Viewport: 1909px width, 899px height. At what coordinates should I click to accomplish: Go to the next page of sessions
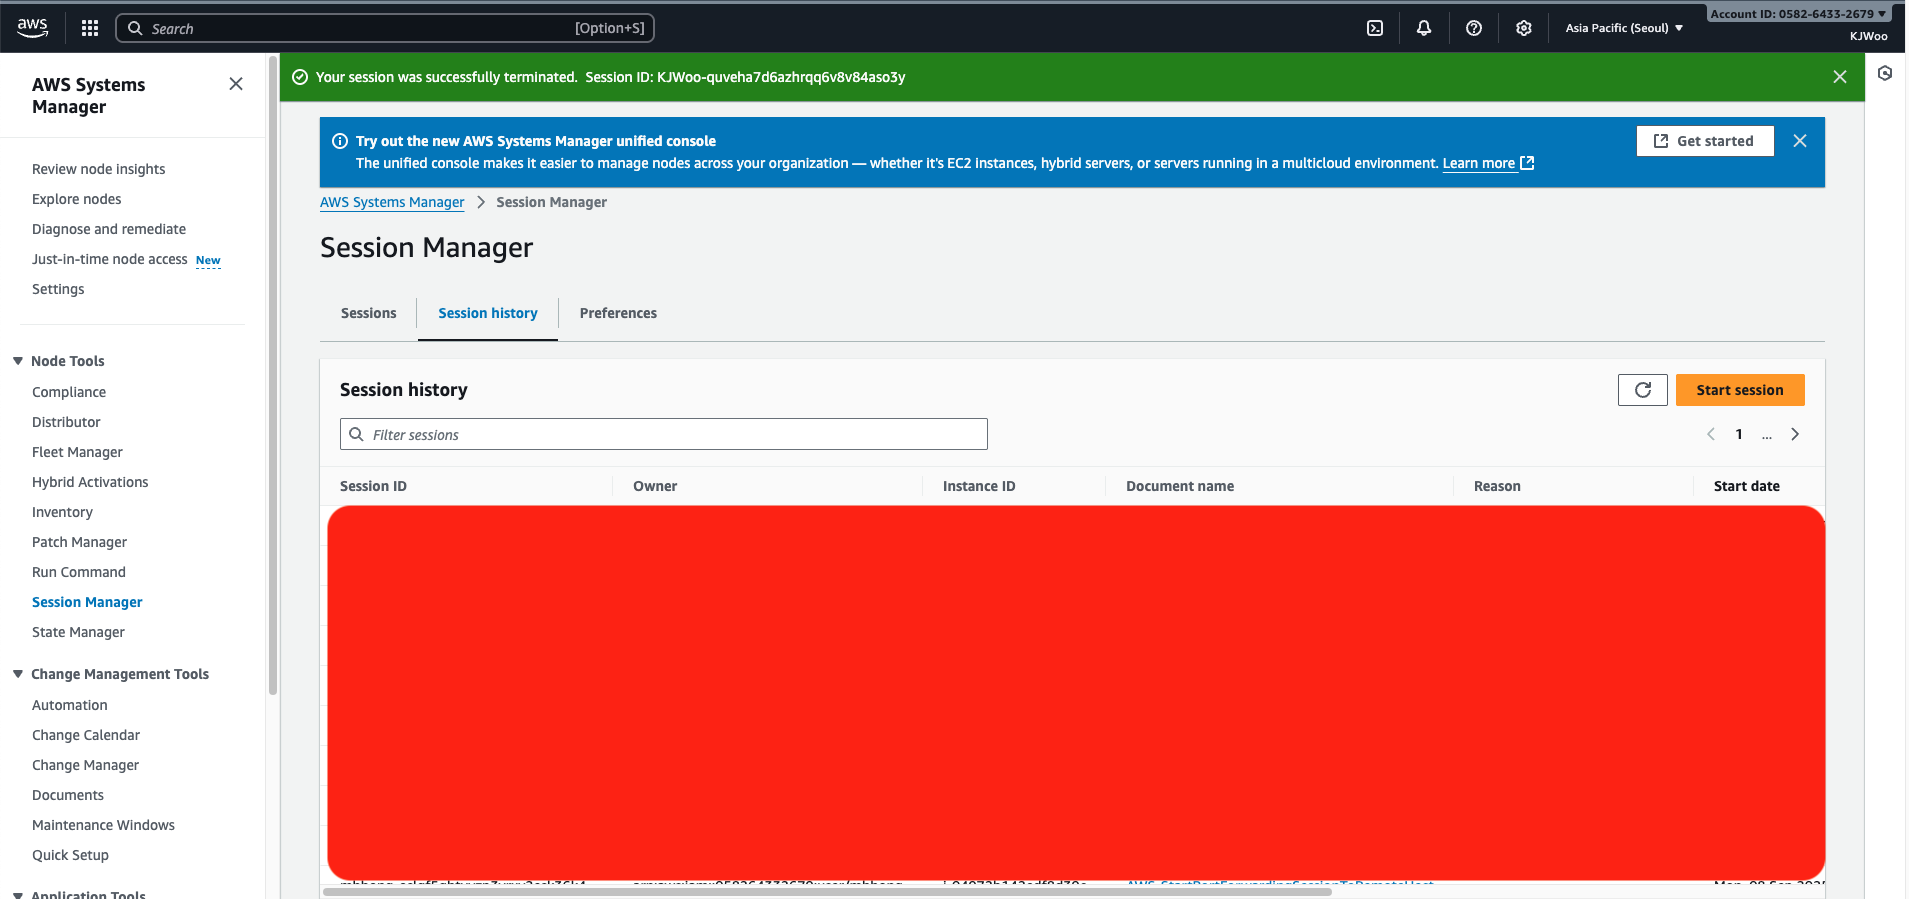[x=1795, y=434]
